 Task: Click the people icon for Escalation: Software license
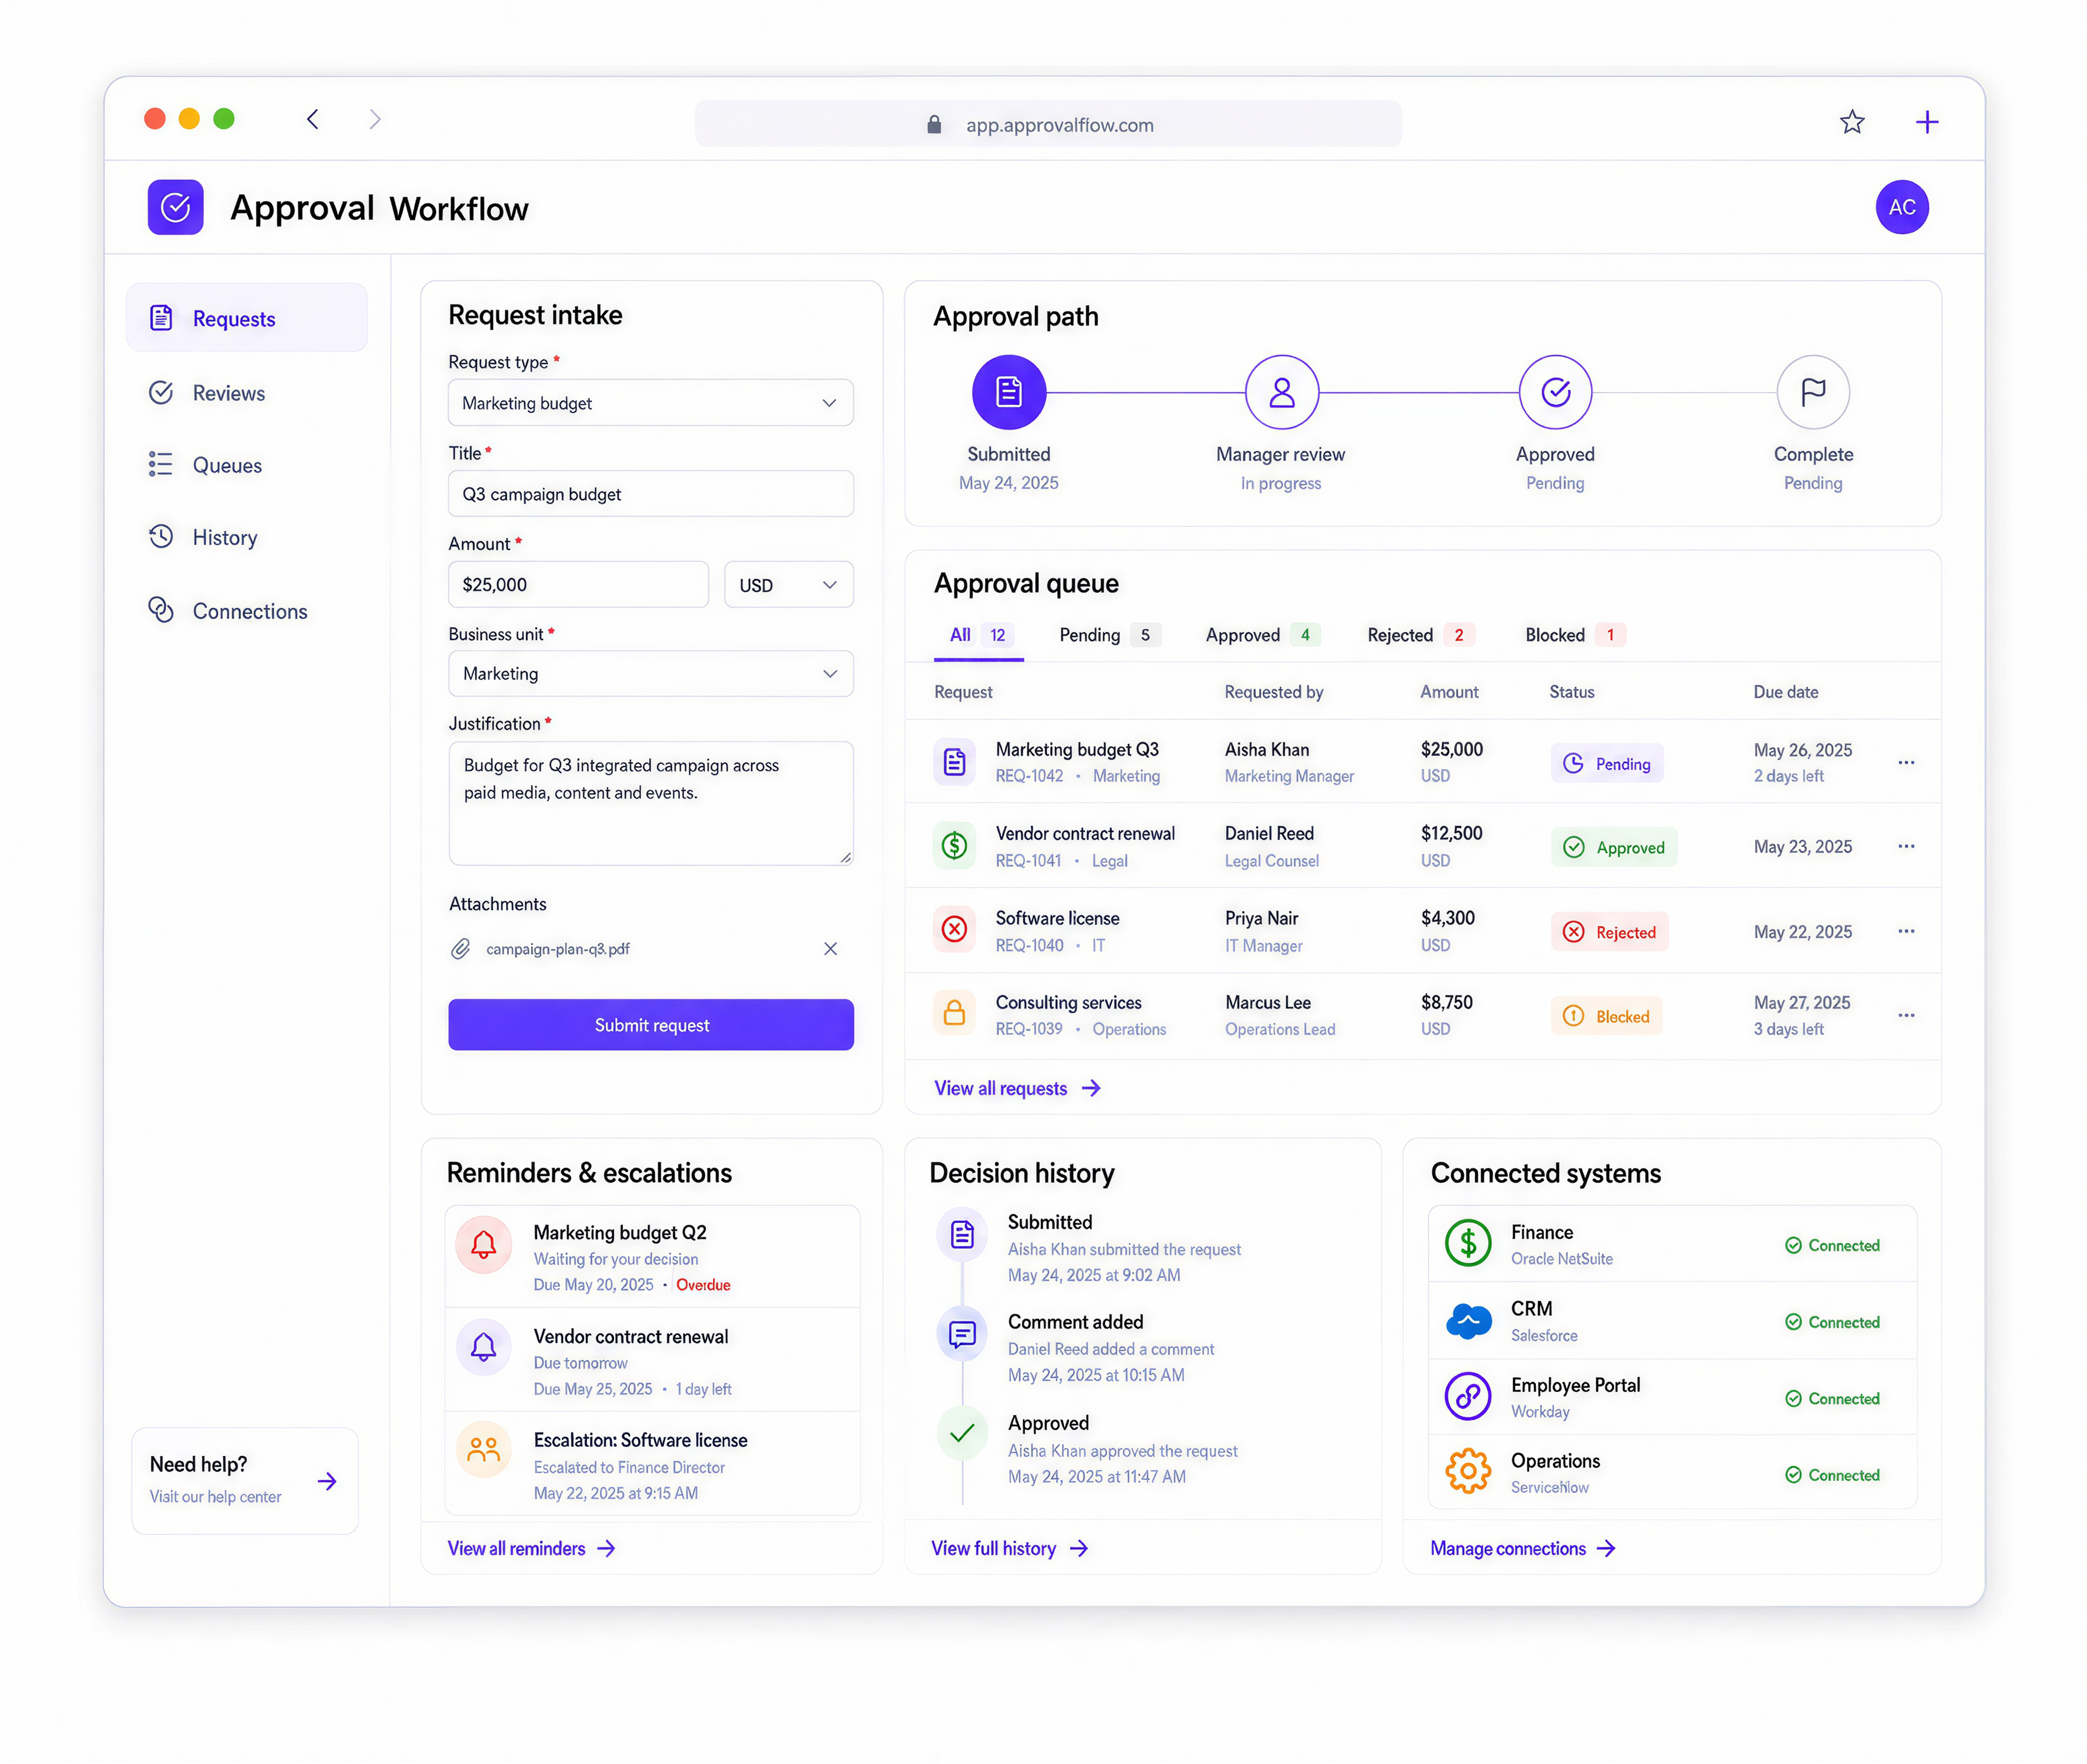(x=484, y=1450)
